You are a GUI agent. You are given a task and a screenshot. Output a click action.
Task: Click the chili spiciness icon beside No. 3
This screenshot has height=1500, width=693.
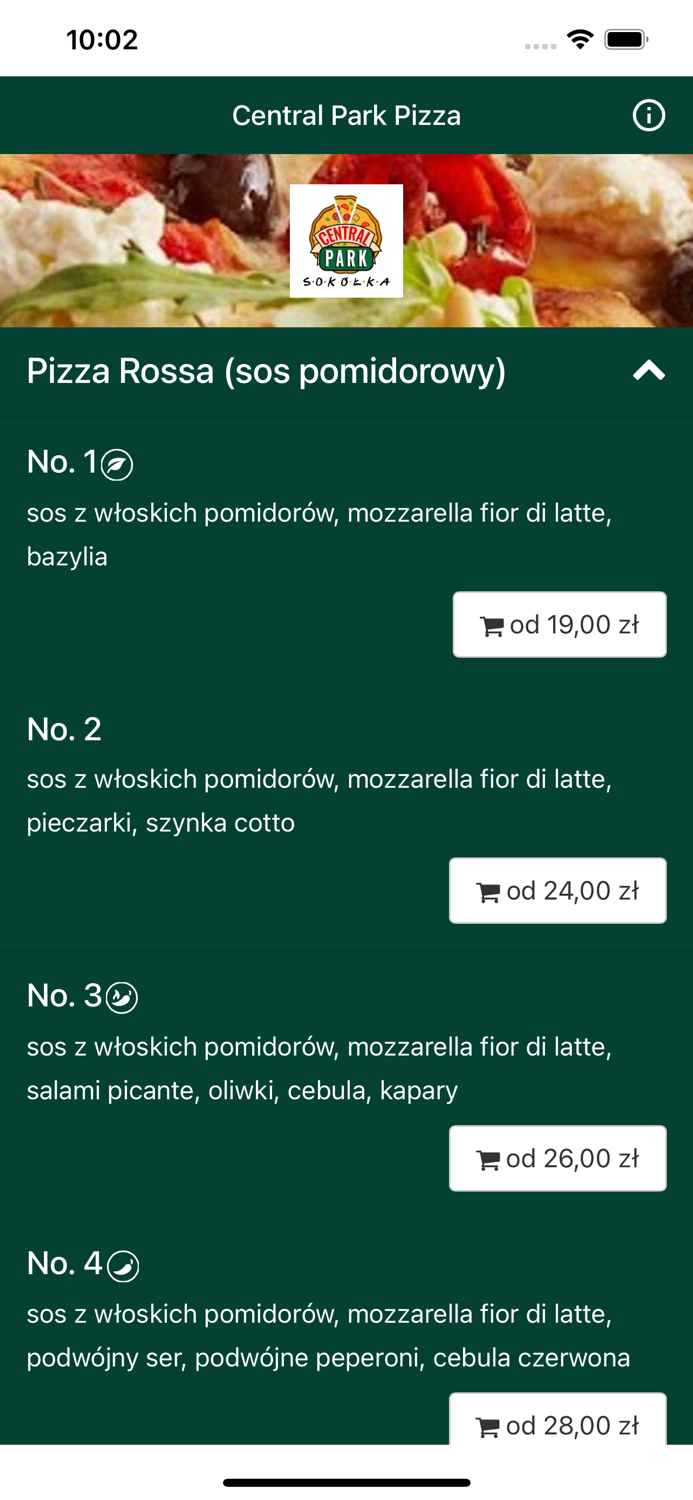pos(122,996)
